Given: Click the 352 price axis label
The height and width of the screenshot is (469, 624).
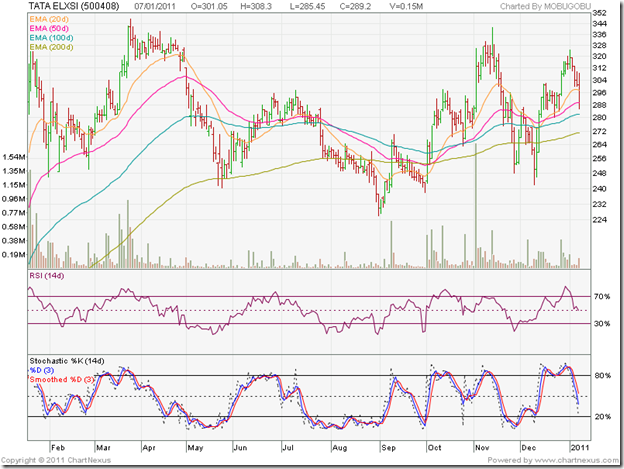Looking at the screenshot, I should coord(599,13).
